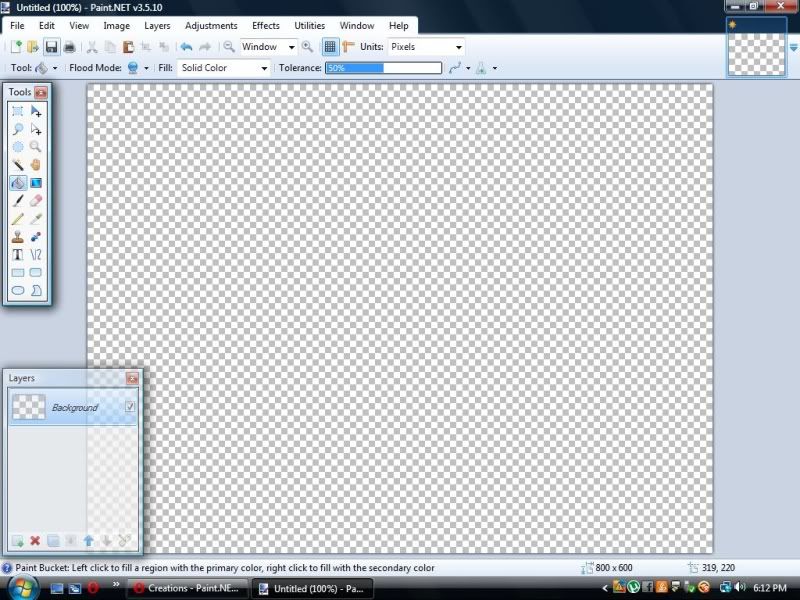
Task: Uncheck Background layer visibility checkbox
Action: coord(130,407)
